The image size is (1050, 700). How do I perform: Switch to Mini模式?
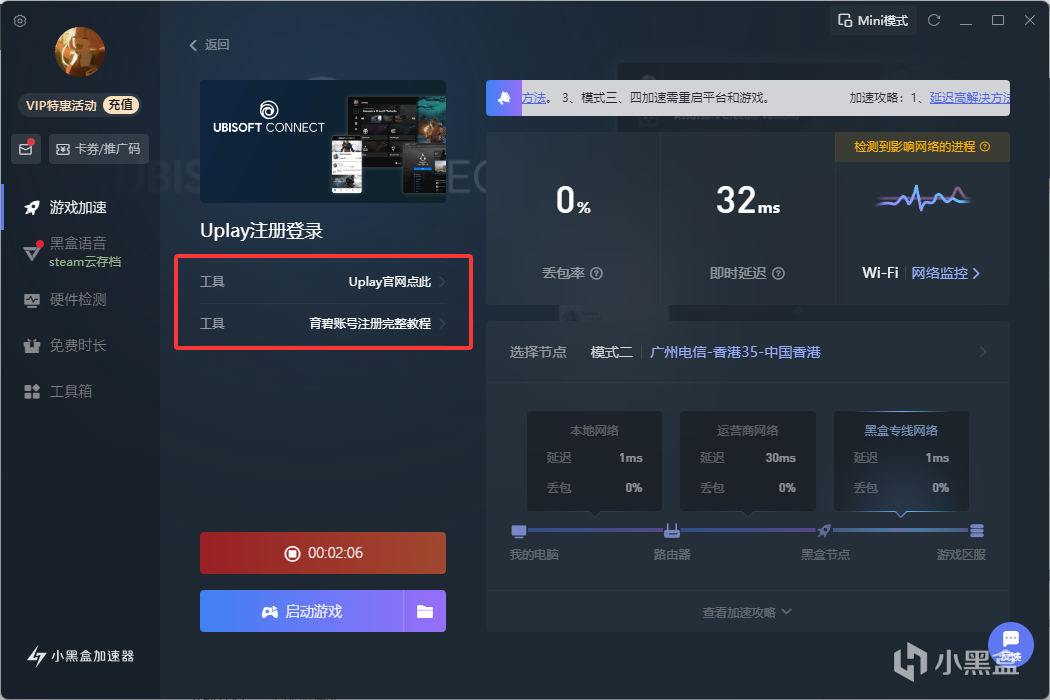[x=873, y=21]
